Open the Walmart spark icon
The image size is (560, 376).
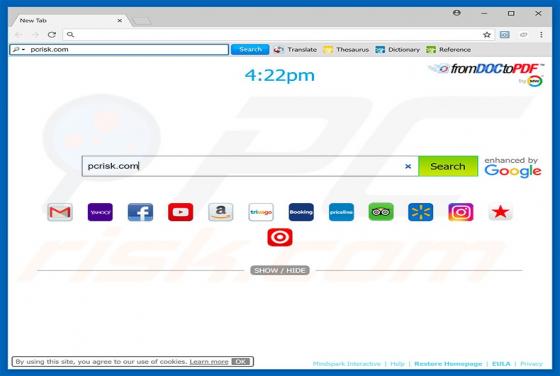point(421,212)
